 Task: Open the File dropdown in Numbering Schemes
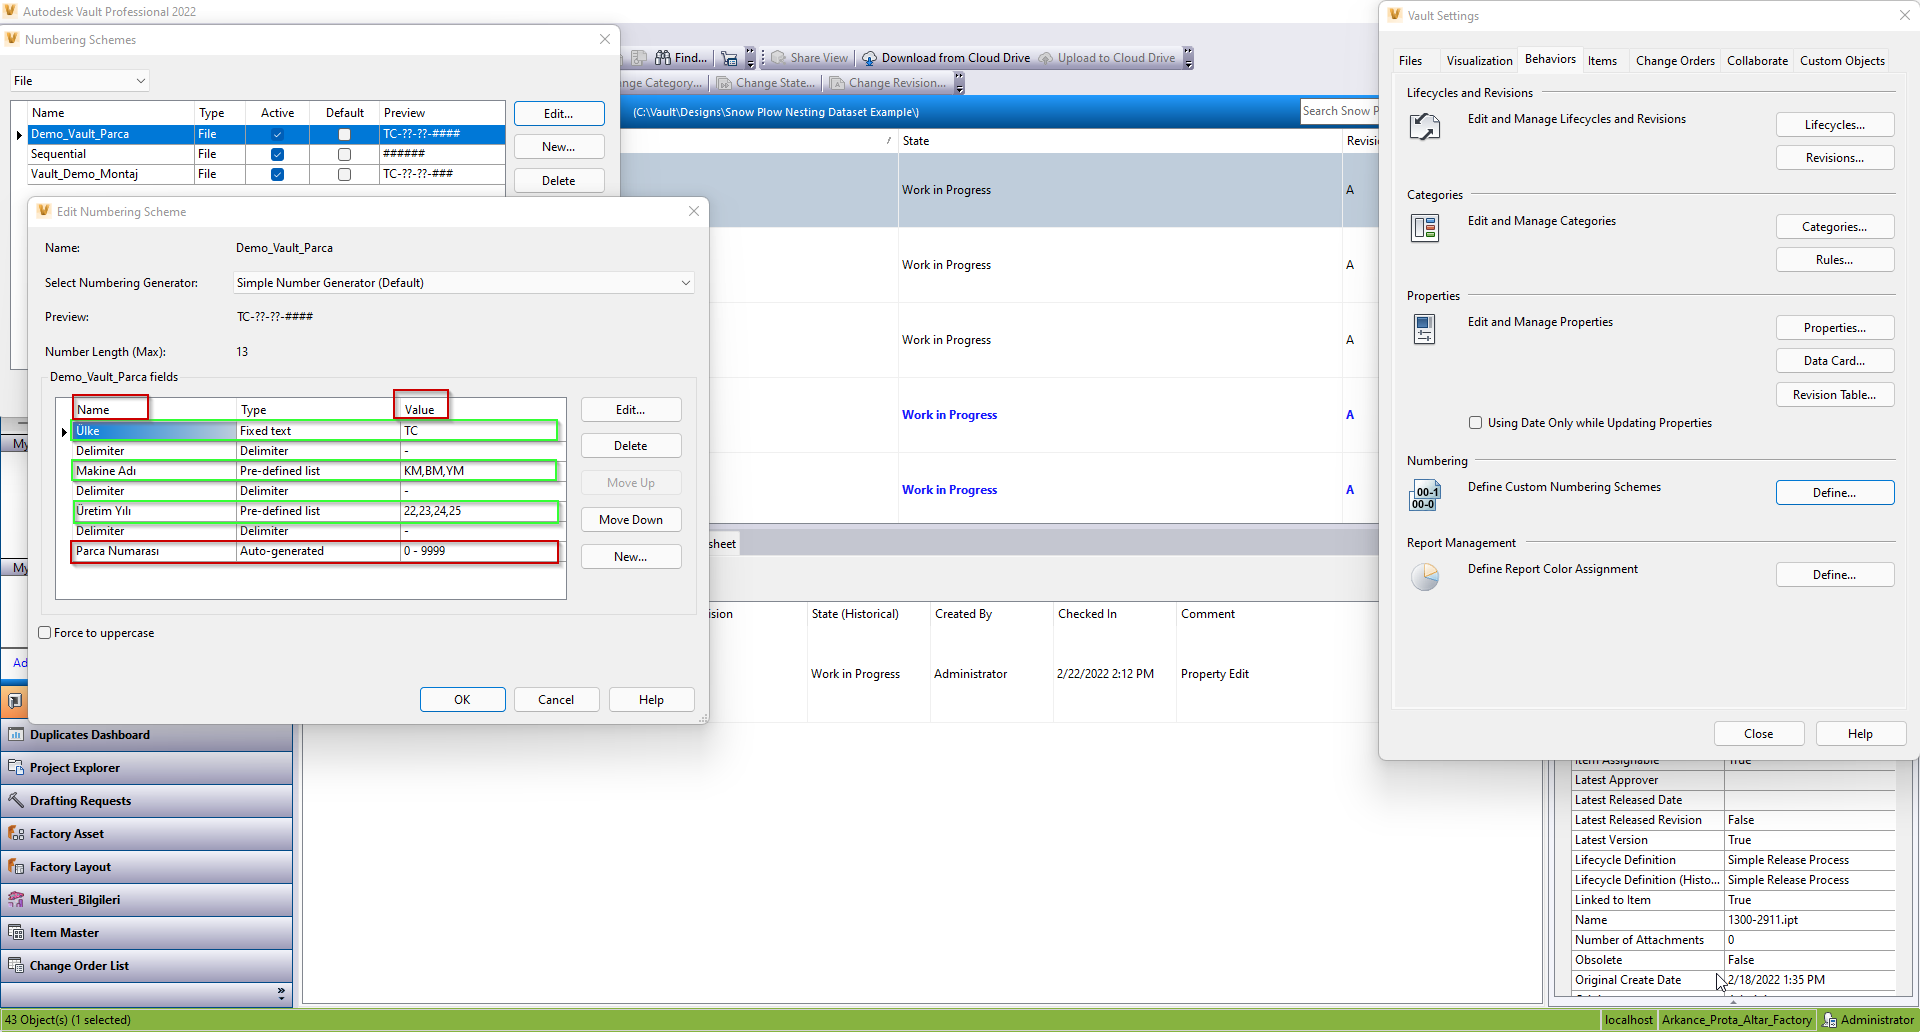click(140, 80)
